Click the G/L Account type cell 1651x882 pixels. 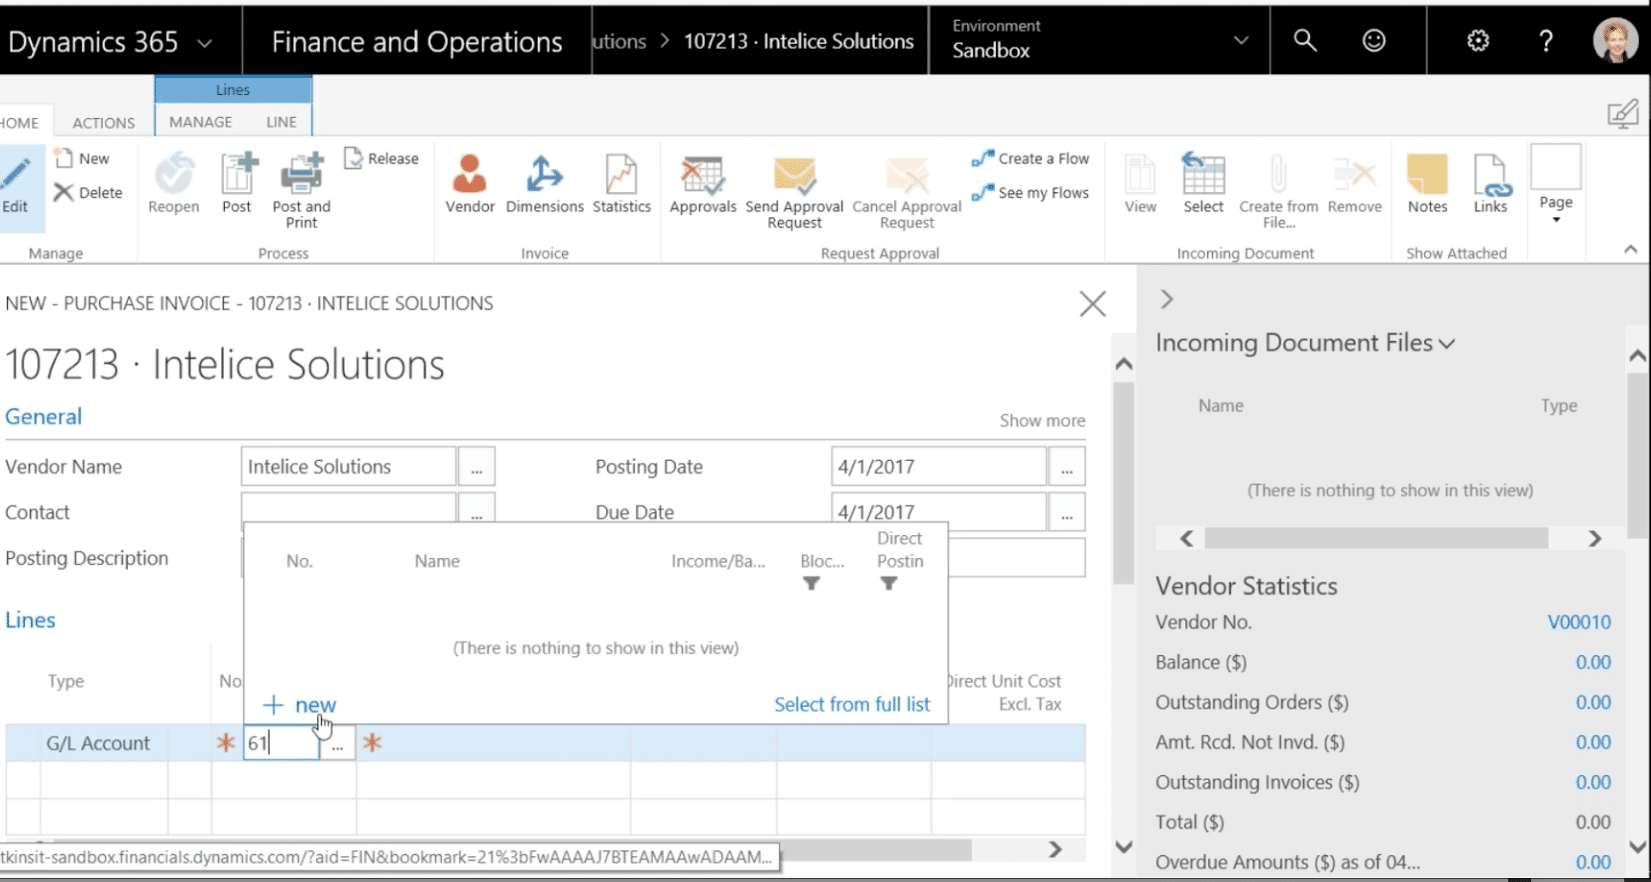98,743
